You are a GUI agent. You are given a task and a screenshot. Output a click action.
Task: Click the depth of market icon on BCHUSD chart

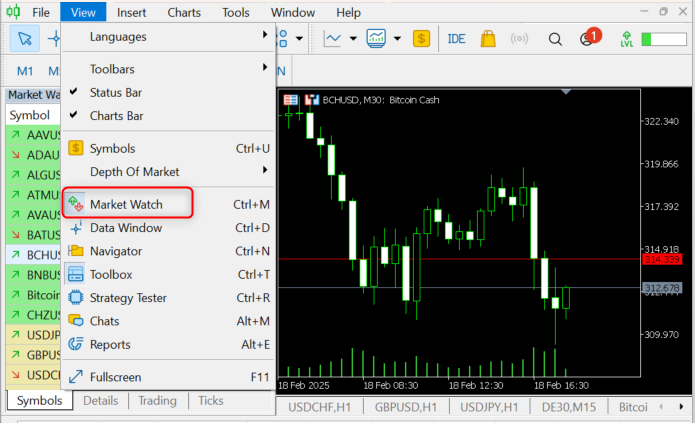click(x=312, y=100)
